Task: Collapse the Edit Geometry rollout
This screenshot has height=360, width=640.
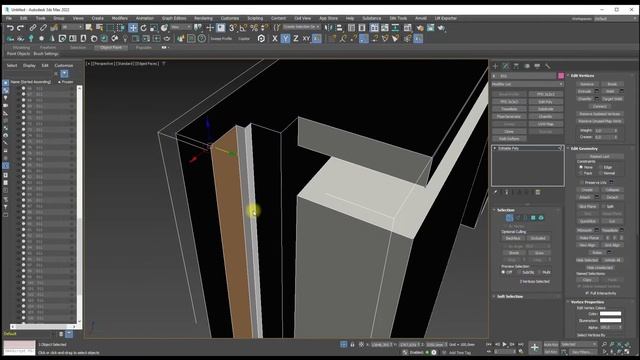Action: pyautogui.click(x=584, y=149)
